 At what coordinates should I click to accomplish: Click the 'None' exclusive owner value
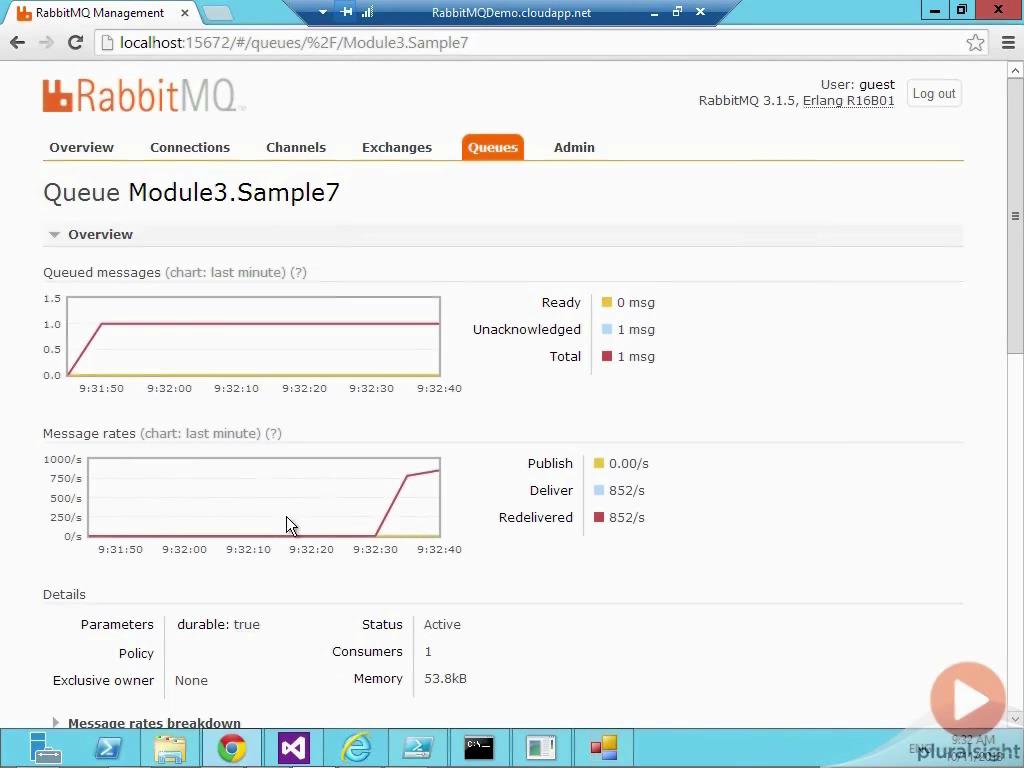[191, 680]
